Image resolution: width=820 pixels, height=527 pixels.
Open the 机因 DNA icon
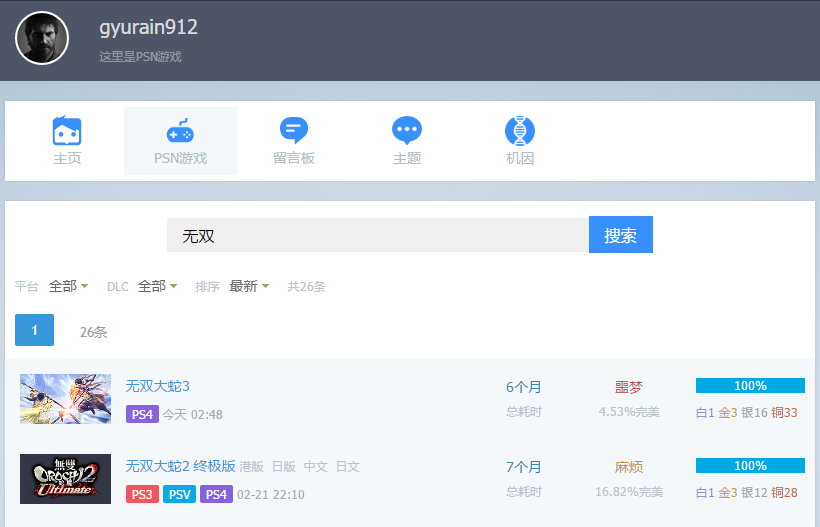coord(520,131)
